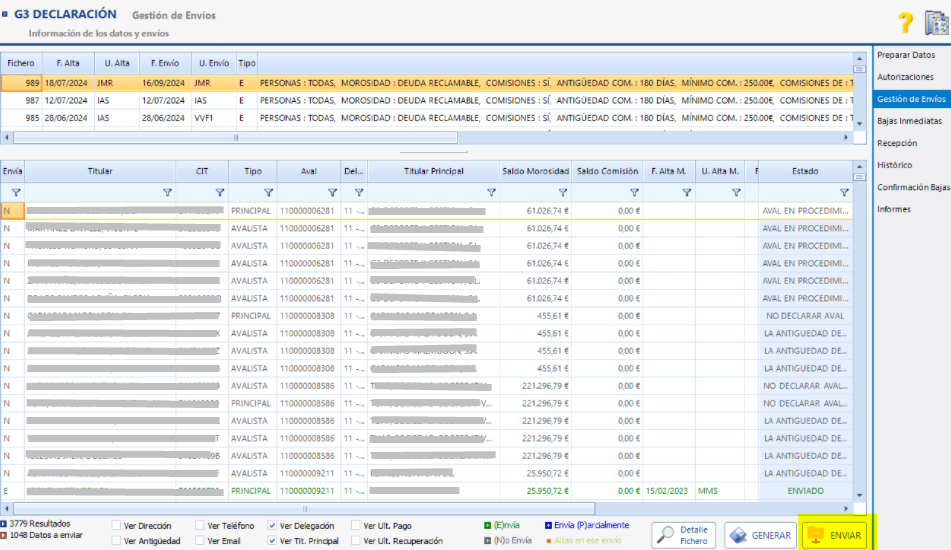Toggle the Ver Ult. Recuperación checkbox
The image size is (951, 550).
(x=357, y=541)
